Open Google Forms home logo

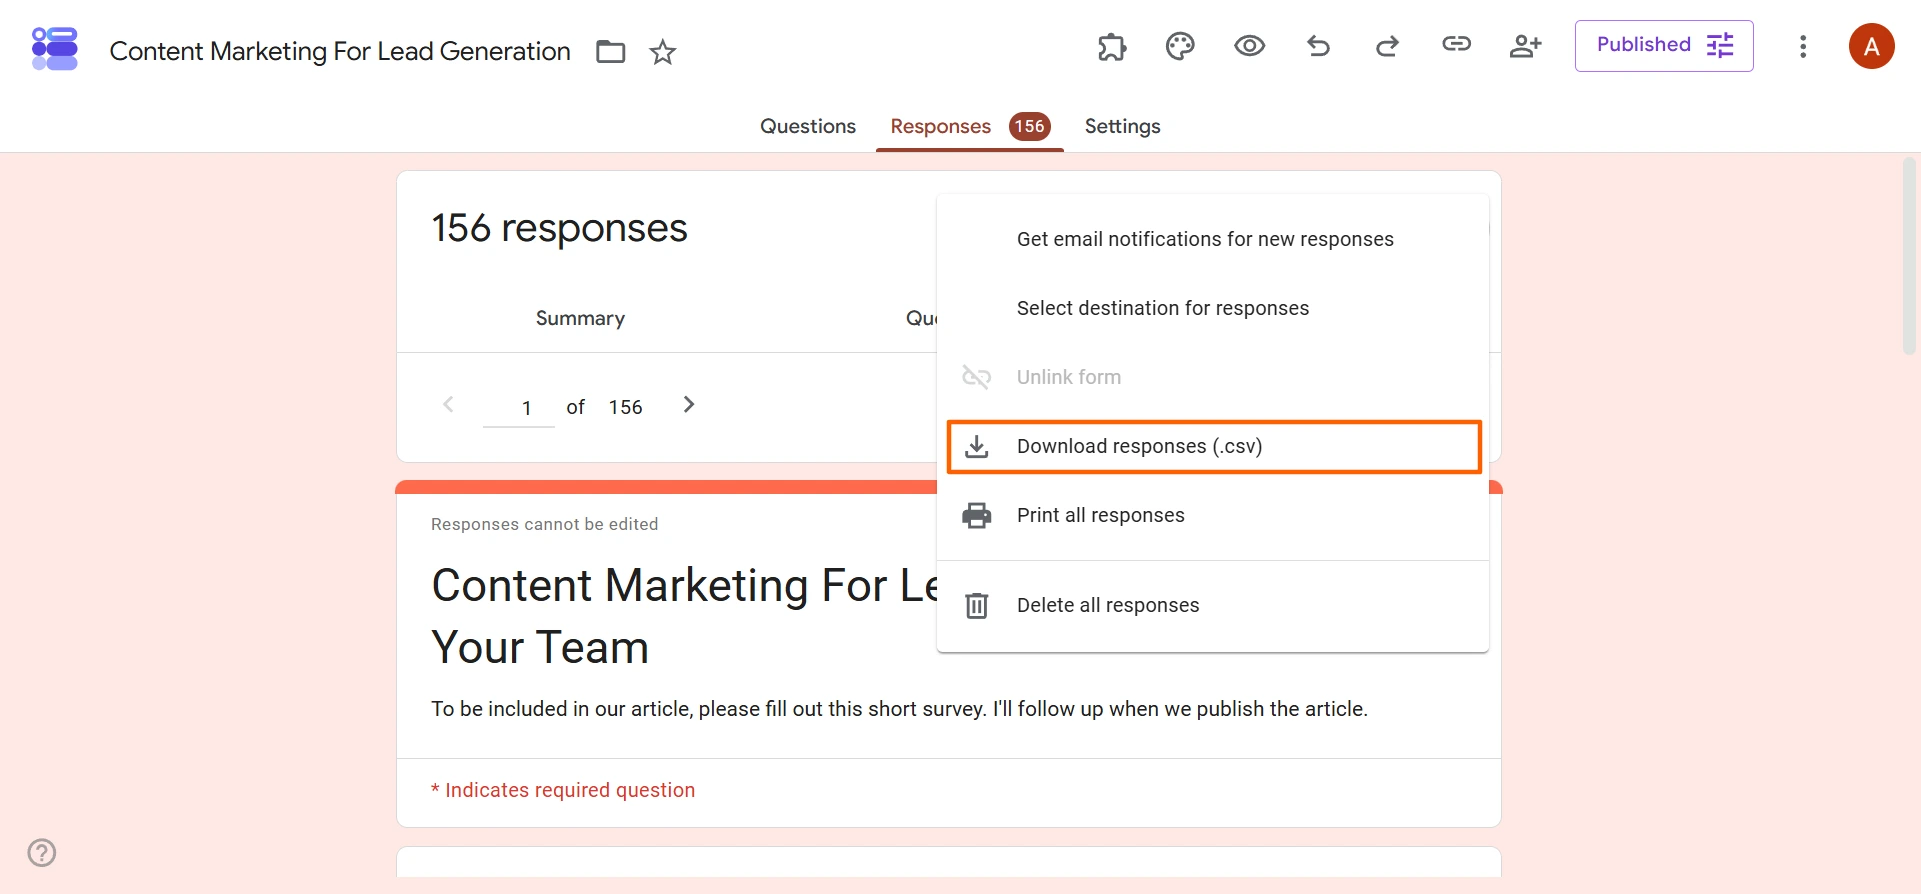tap(55, 48)
